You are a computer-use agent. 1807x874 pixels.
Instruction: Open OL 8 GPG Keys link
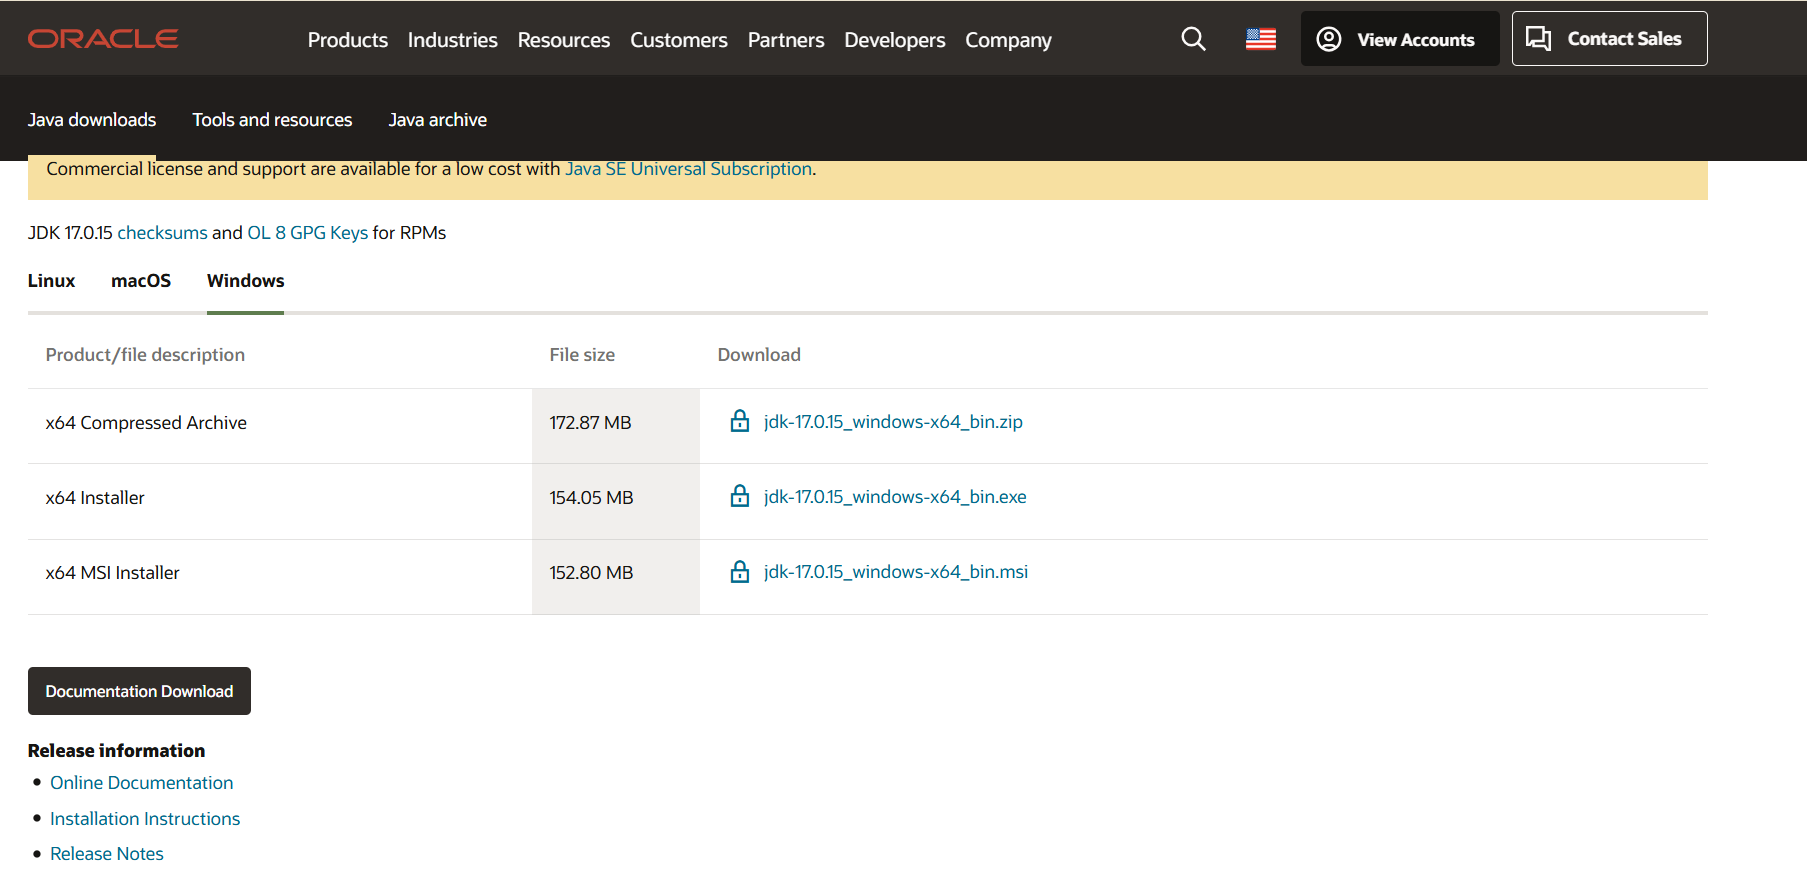(308, 233)
